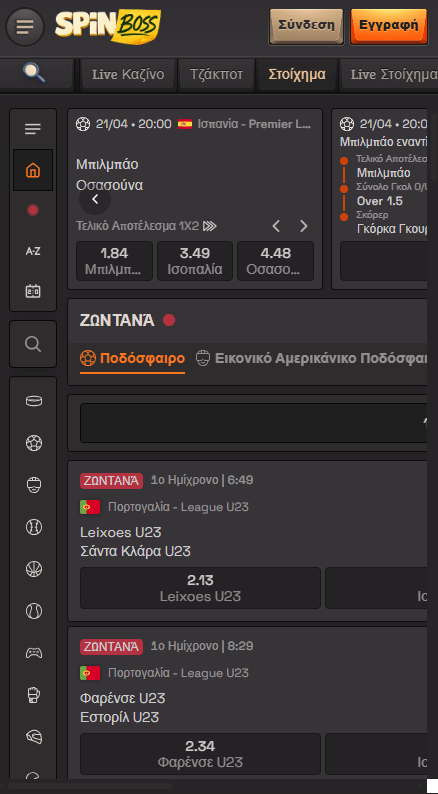Viewport: 438px width, 794px height.
Task: Bet 3.49 on Ισοπαλία draw
Action: point(195,261)
